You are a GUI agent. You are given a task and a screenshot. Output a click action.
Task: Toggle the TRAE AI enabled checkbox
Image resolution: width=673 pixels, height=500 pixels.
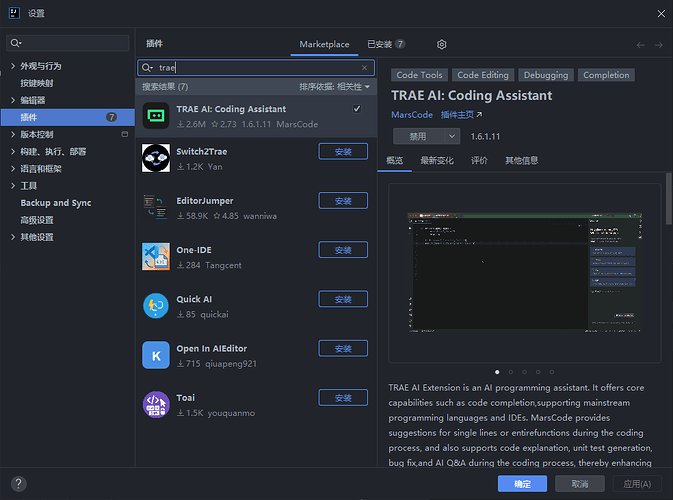357,109
